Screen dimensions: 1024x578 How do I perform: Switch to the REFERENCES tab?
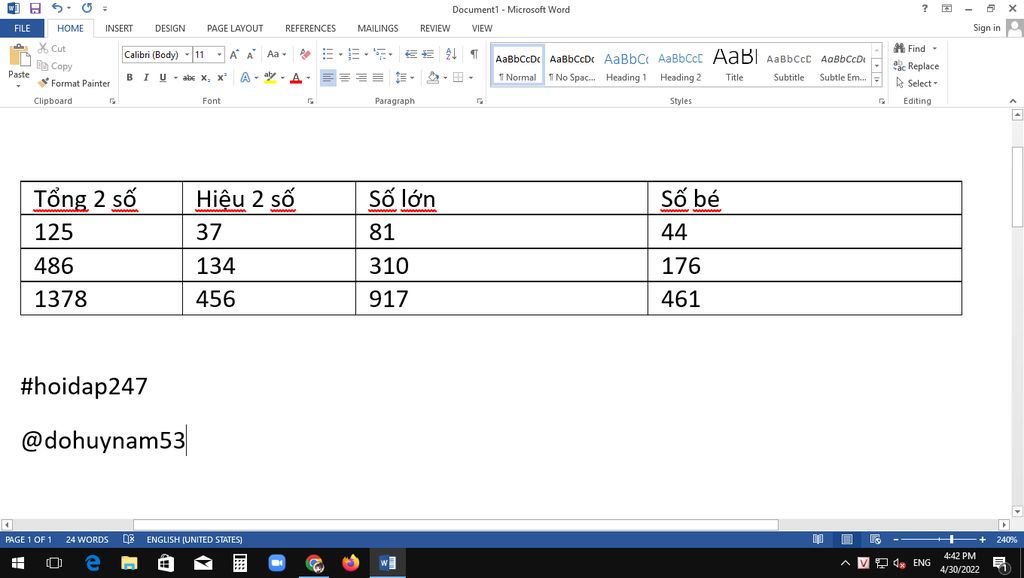(310, 28)
